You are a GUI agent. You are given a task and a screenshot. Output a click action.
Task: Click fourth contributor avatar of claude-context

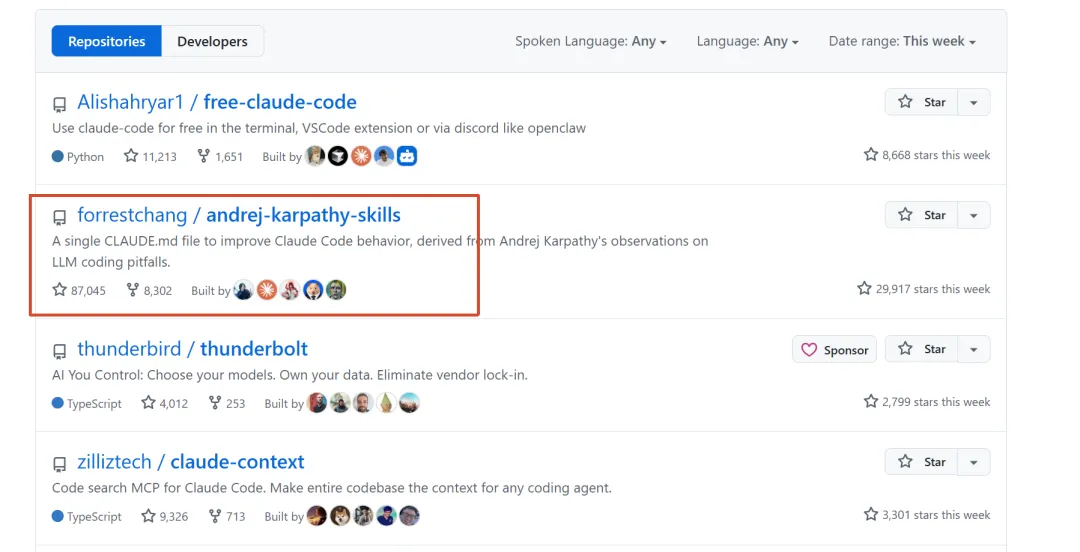pos(386,515)
